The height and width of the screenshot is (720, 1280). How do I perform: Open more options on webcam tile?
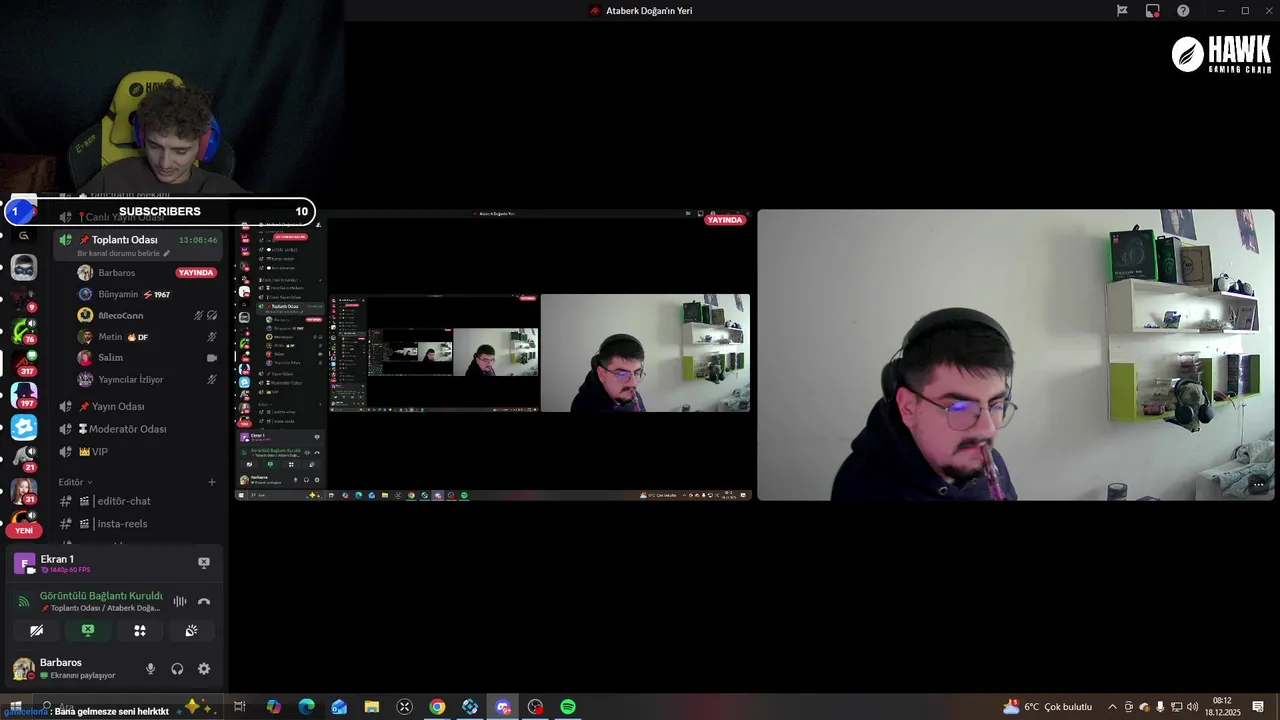click(x=1258, y=484)
